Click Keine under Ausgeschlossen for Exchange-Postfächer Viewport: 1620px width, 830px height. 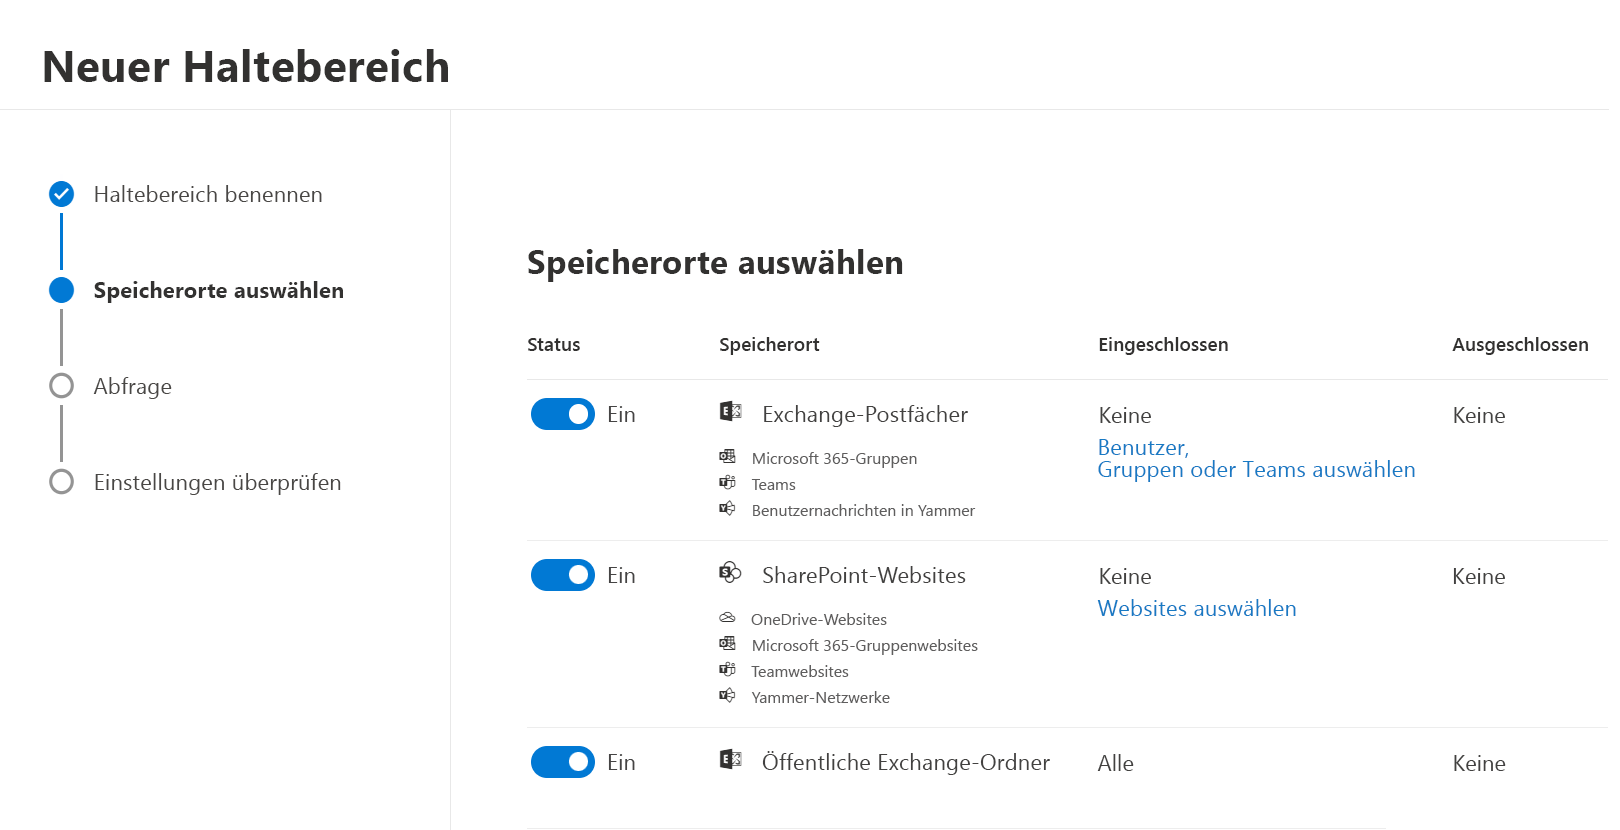click(1479, 415)
